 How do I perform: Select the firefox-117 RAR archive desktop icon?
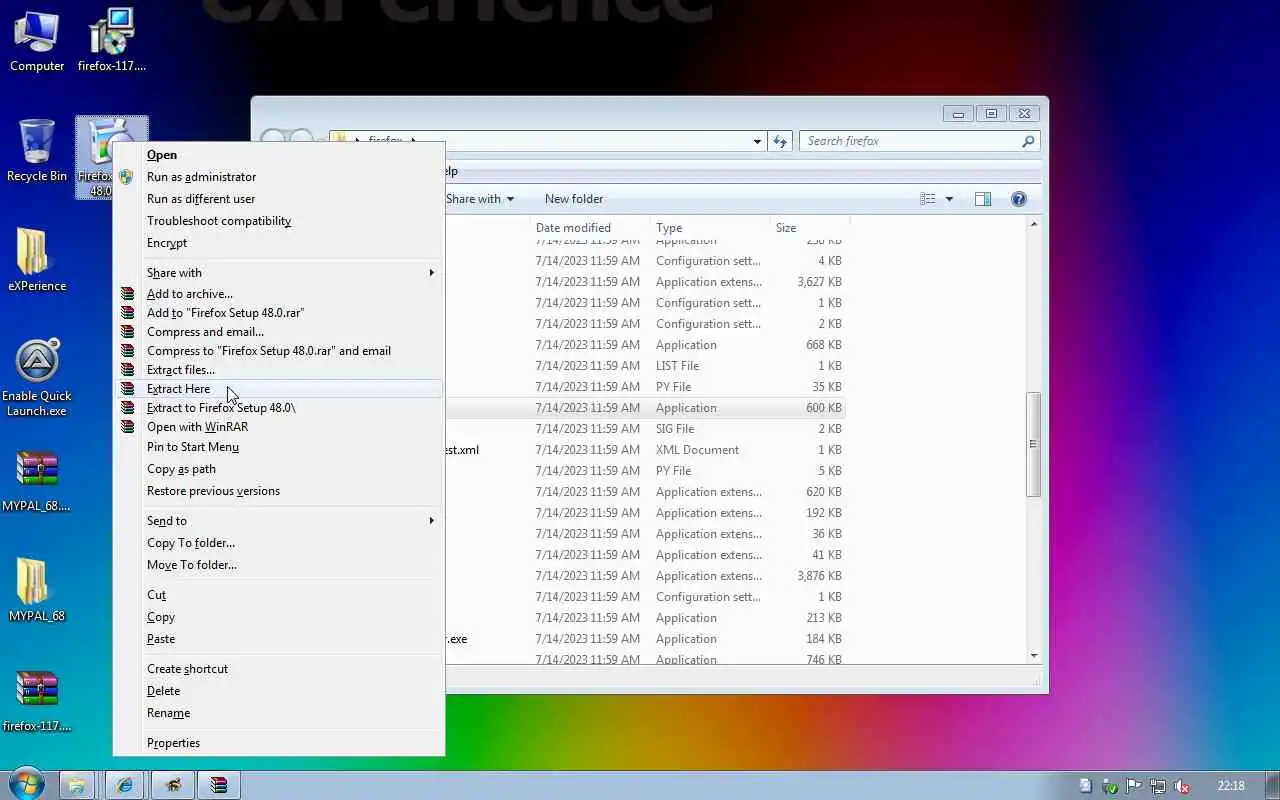click(37, 702)
